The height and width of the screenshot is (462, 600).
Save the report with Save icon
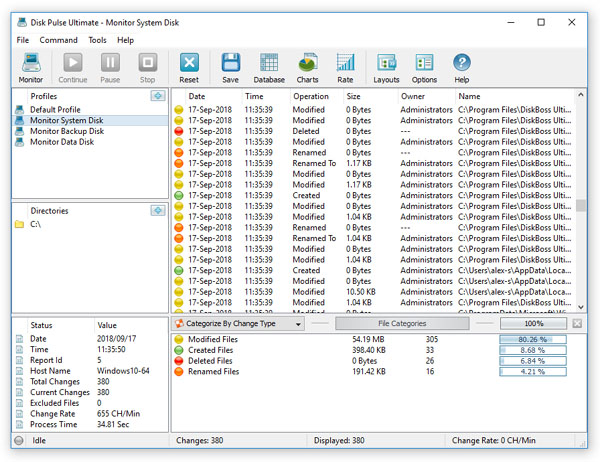tap(230, 63)
